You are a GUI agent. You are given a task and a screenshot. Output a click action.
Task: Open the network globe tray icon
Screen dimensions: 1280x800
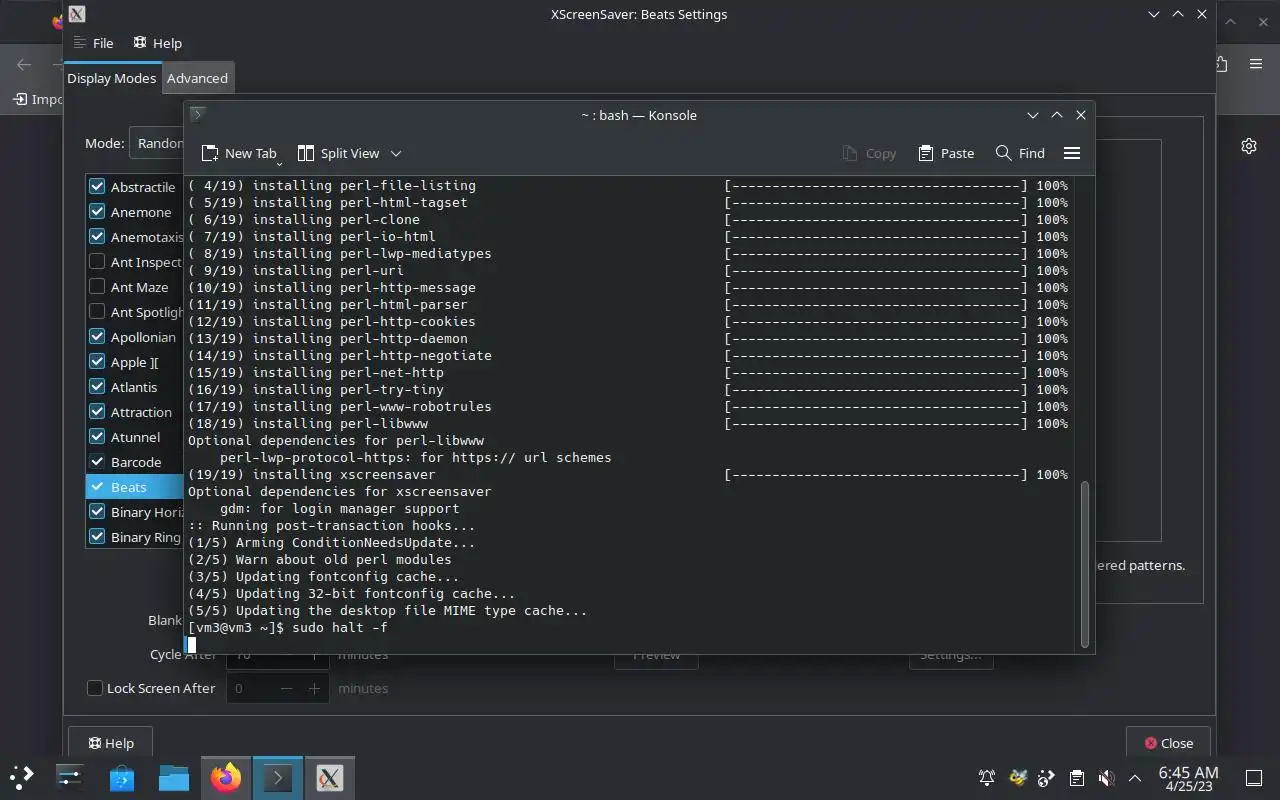click(x=1047, y=777)
